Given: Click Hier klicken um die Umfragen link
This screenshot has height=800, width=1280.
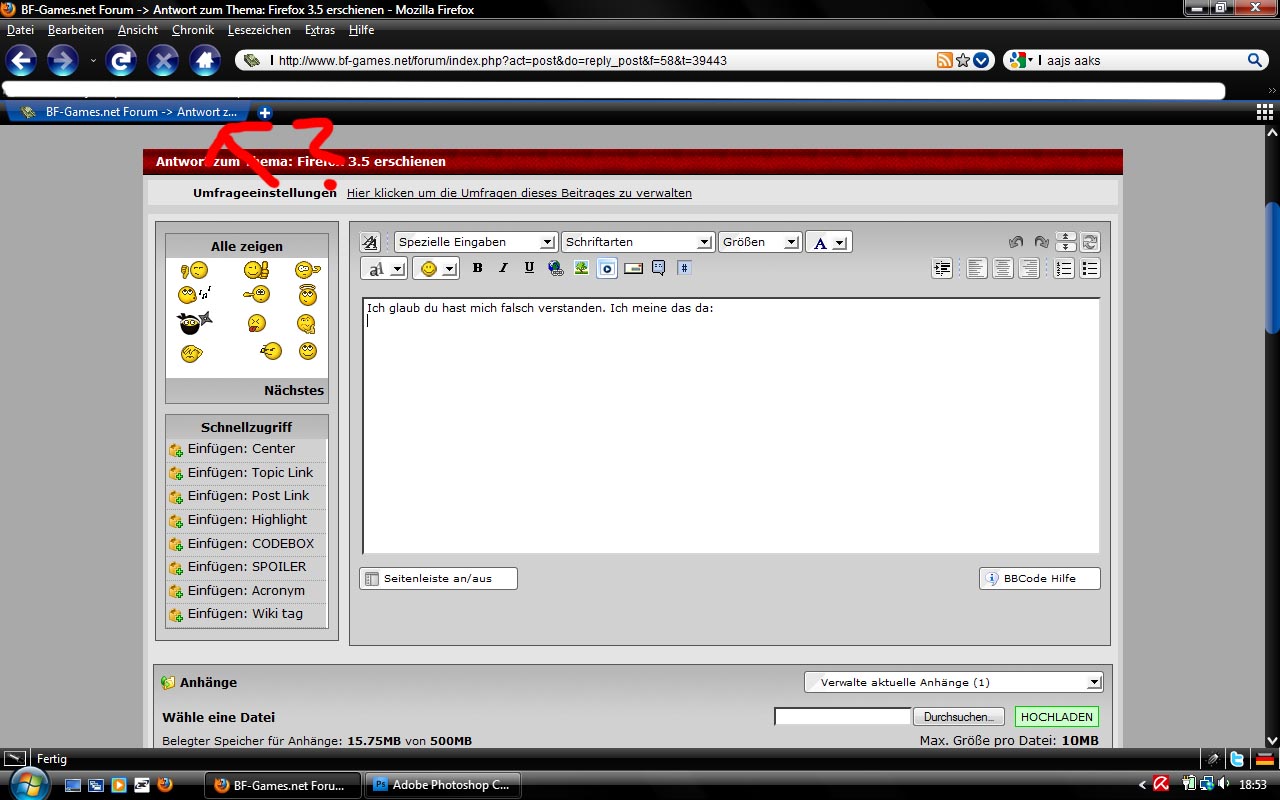Looking at the screenshot, I should [x=519, y=193].
